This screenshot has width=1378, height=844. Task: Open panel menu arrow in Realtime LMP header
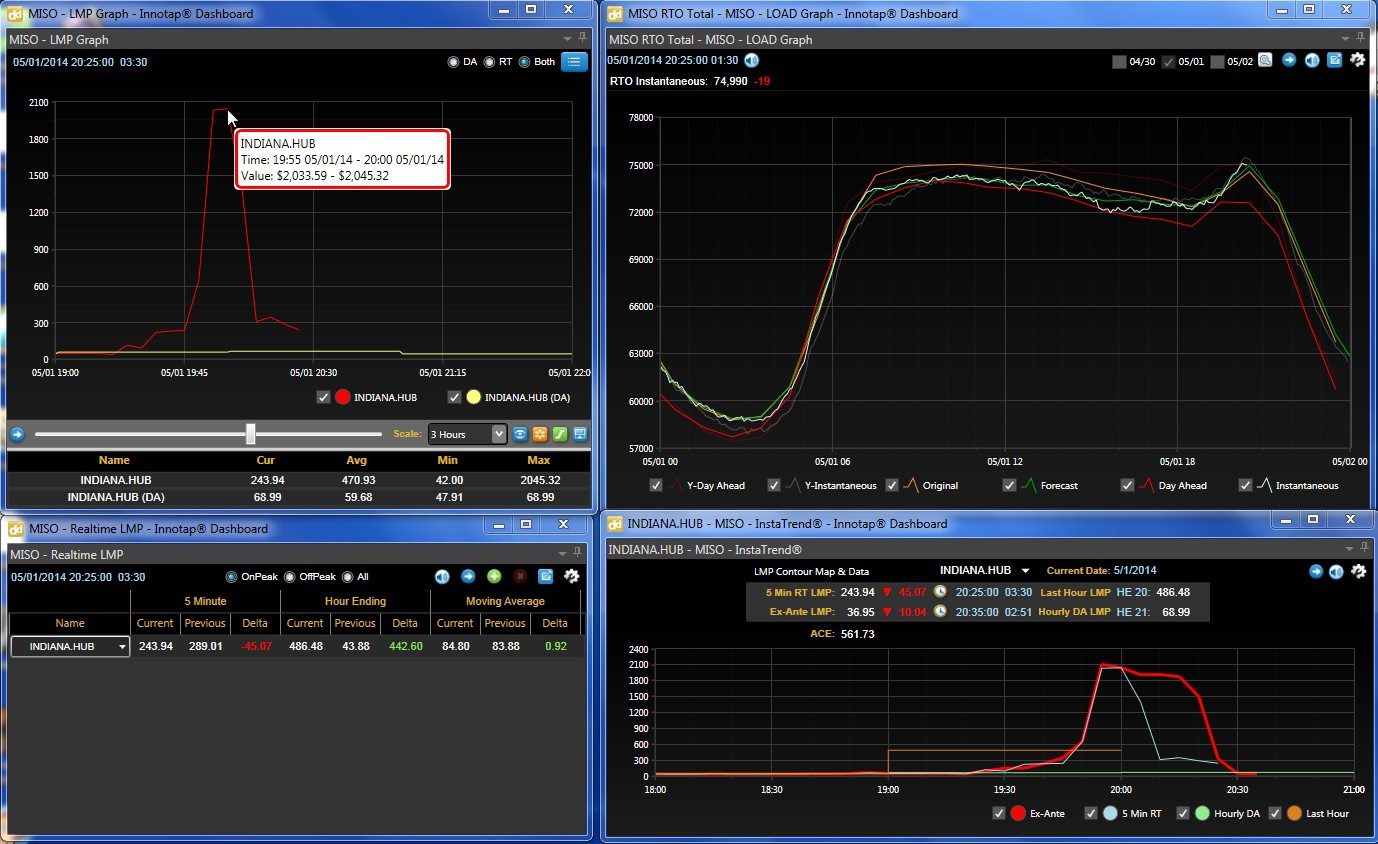[562, 554]
